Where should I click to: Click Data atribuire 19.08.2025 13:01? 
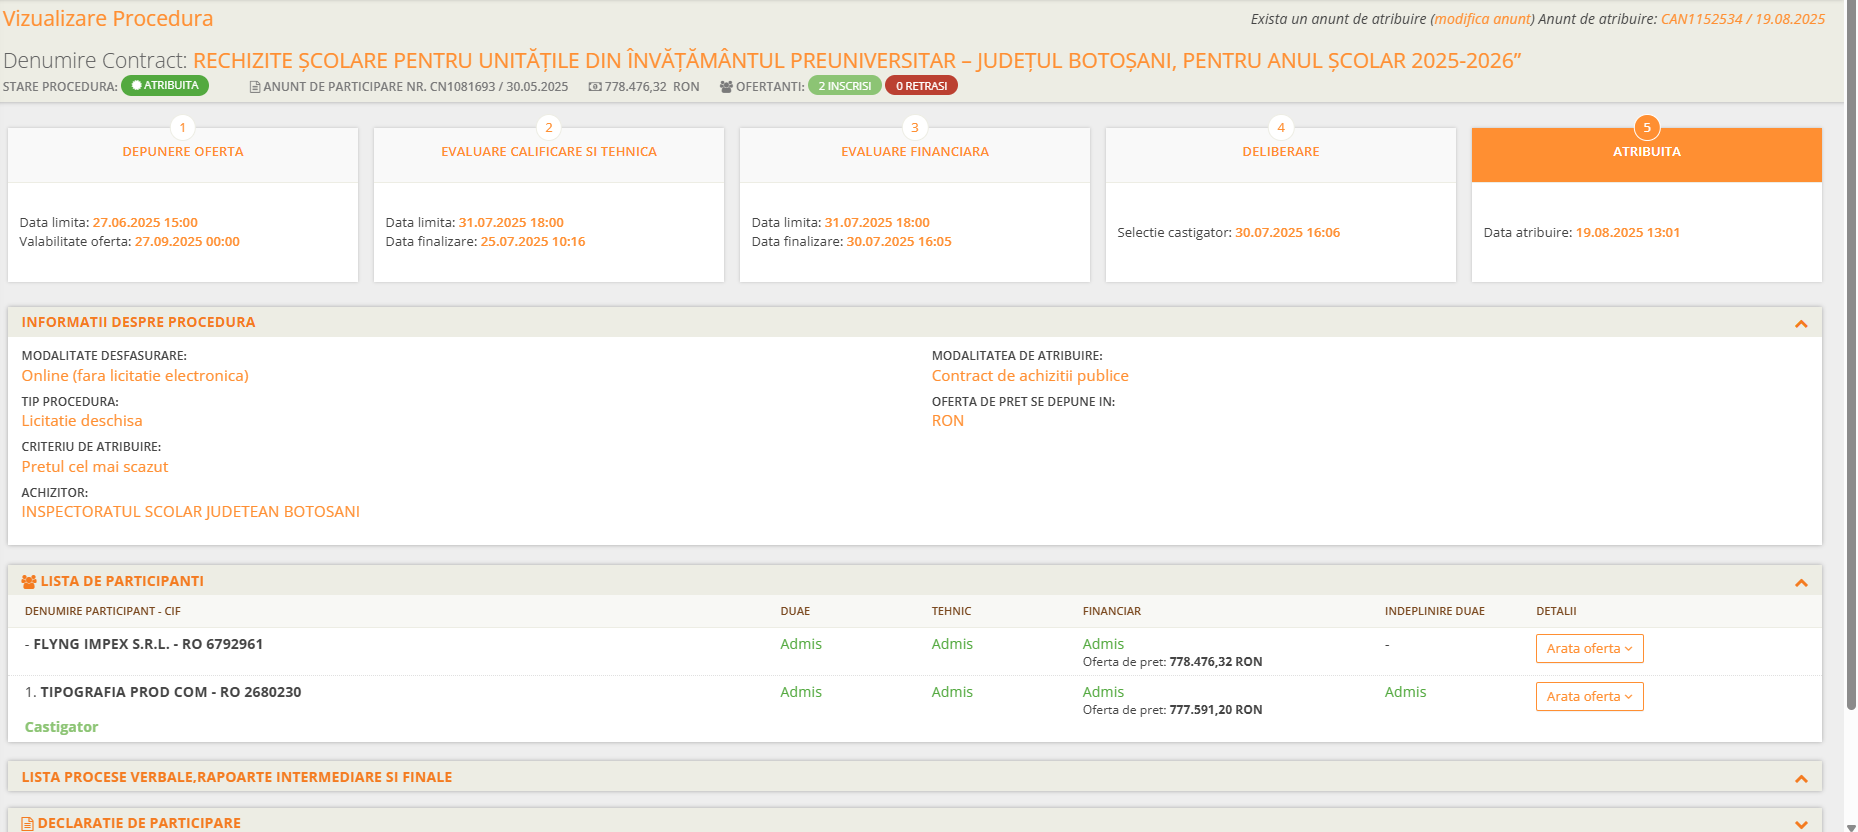pos(1627,233)
